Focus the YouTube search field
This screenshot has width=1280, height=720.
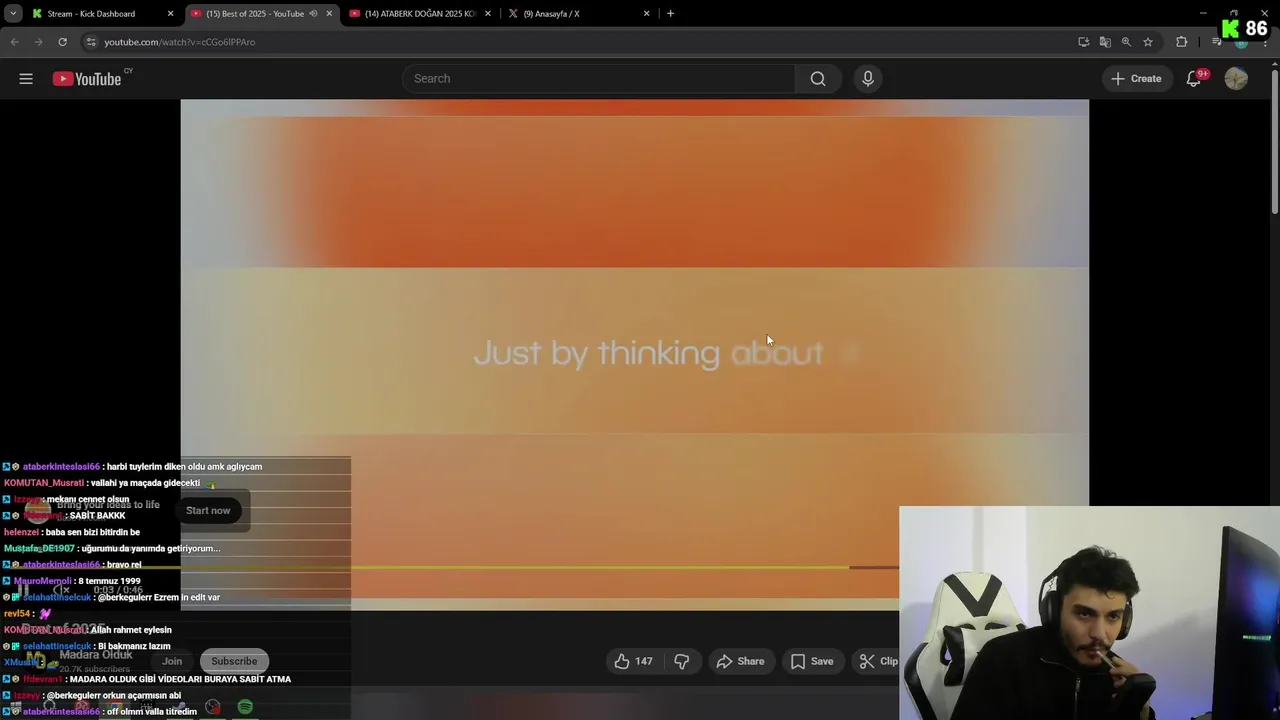(x=598, y=79)
